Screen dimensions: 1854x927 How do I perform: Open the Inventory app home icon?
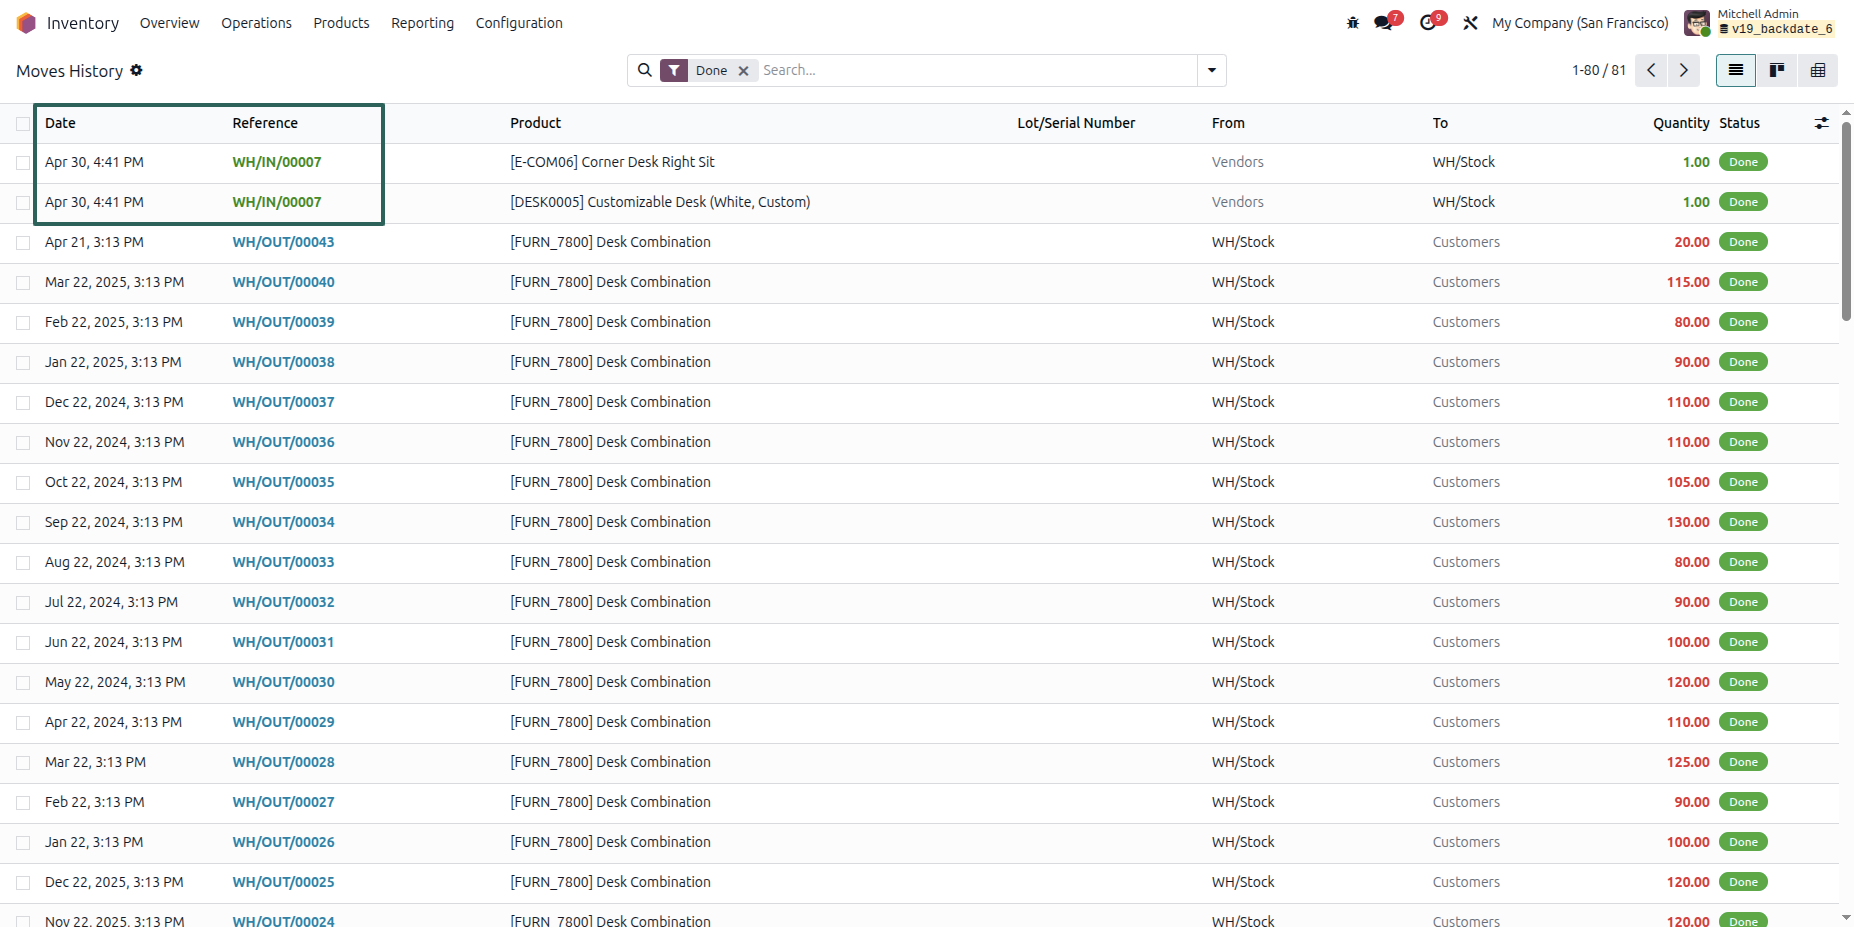pyautogui.click(x=26, y=23)
